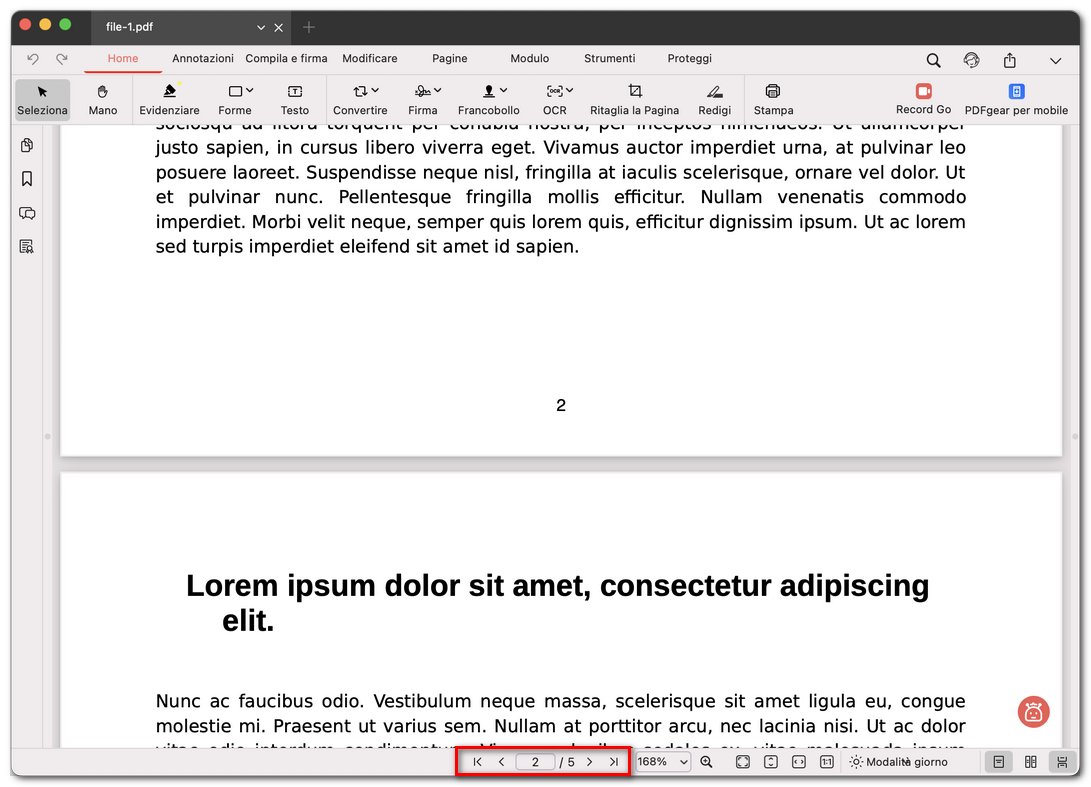Click the Ritaglia la Pagina tool
Image resolution: width=1091 pixels, height=787 pixels.
(x=635, y=99)
